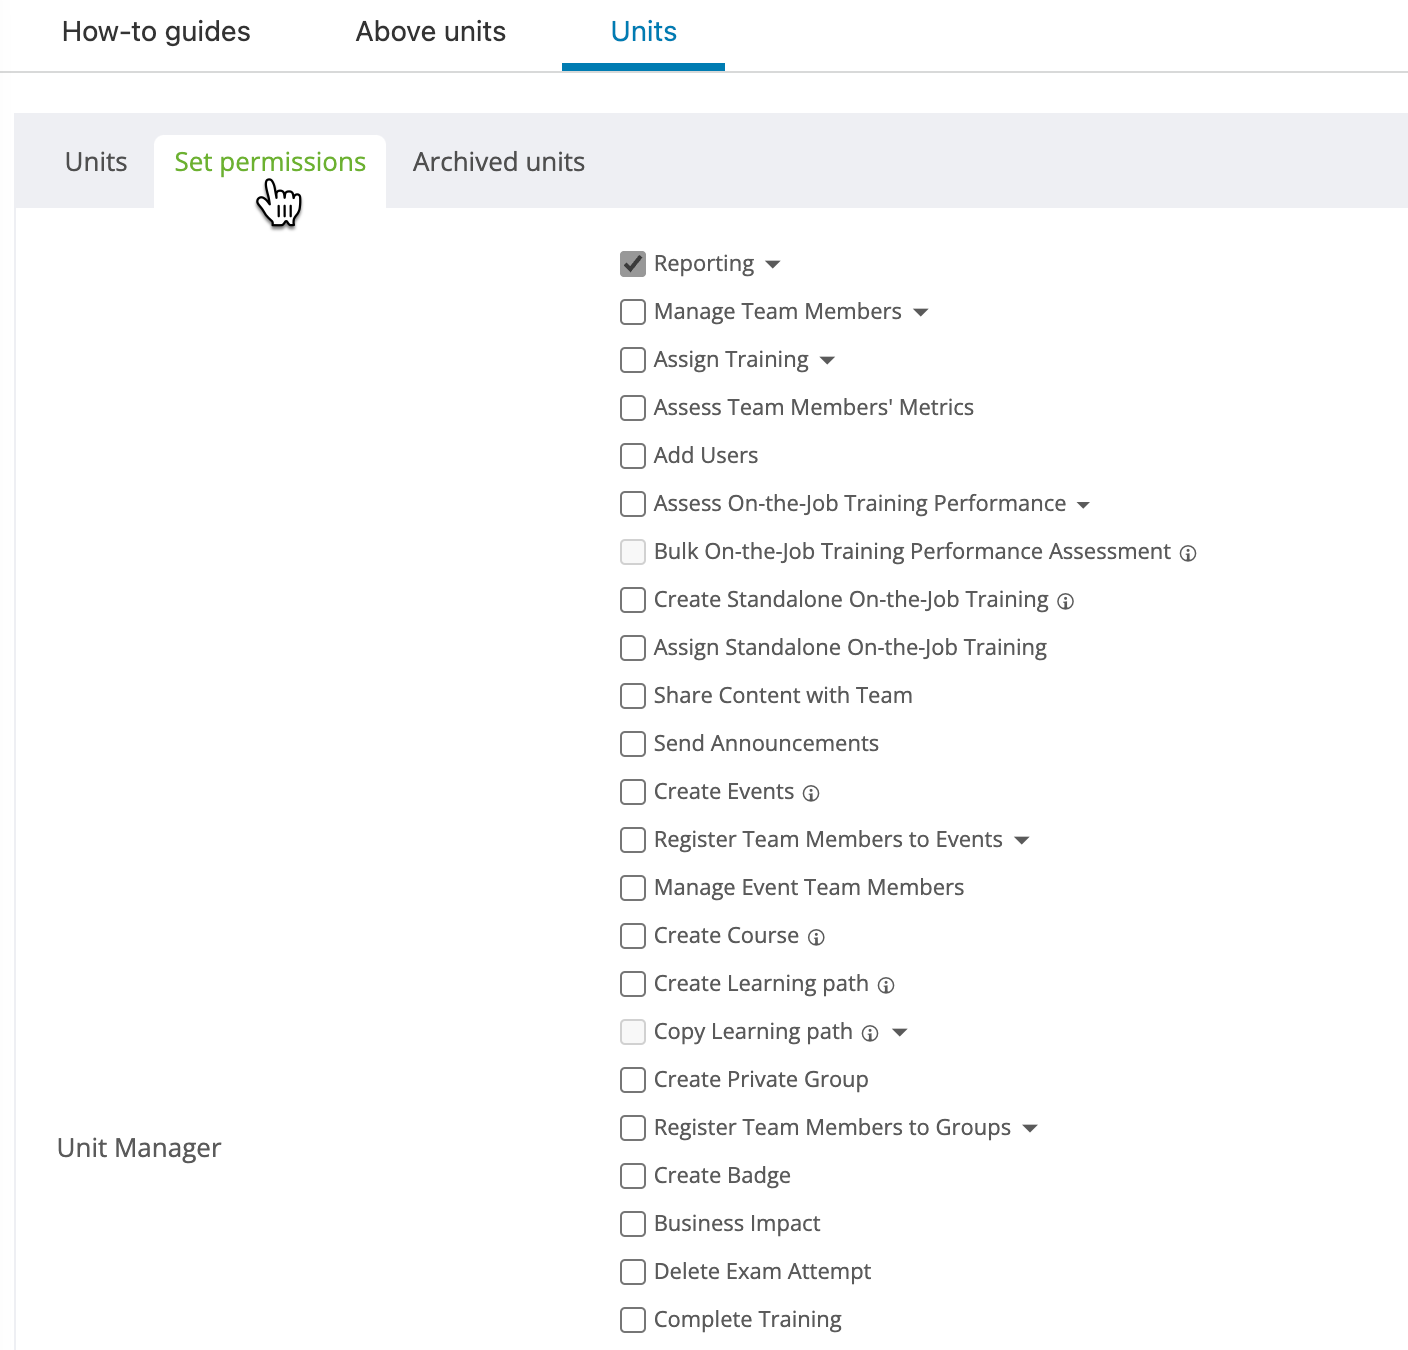Enable the Add Users checkbox
This screenshot has height=1350, width=1408.
click(x=633, y=456)
